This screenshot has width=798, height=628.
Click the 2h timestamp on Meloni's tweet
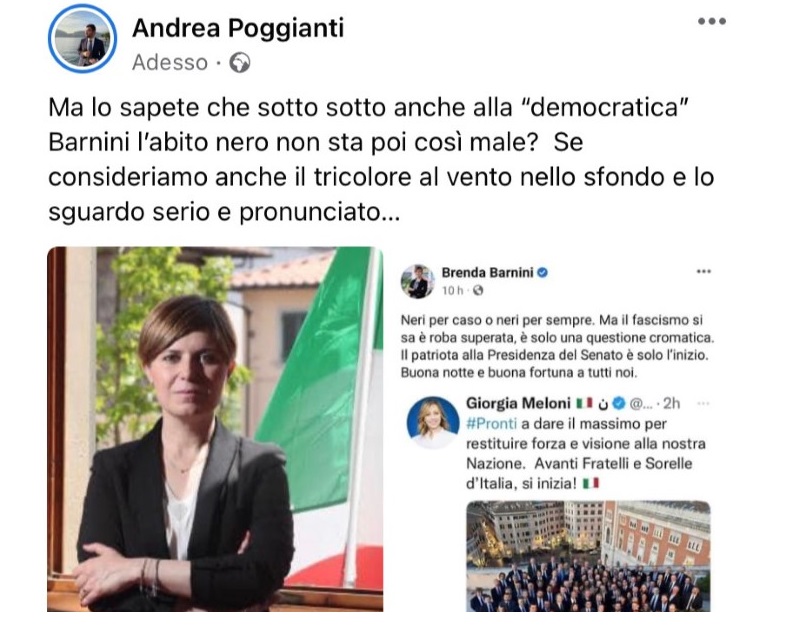672,404
